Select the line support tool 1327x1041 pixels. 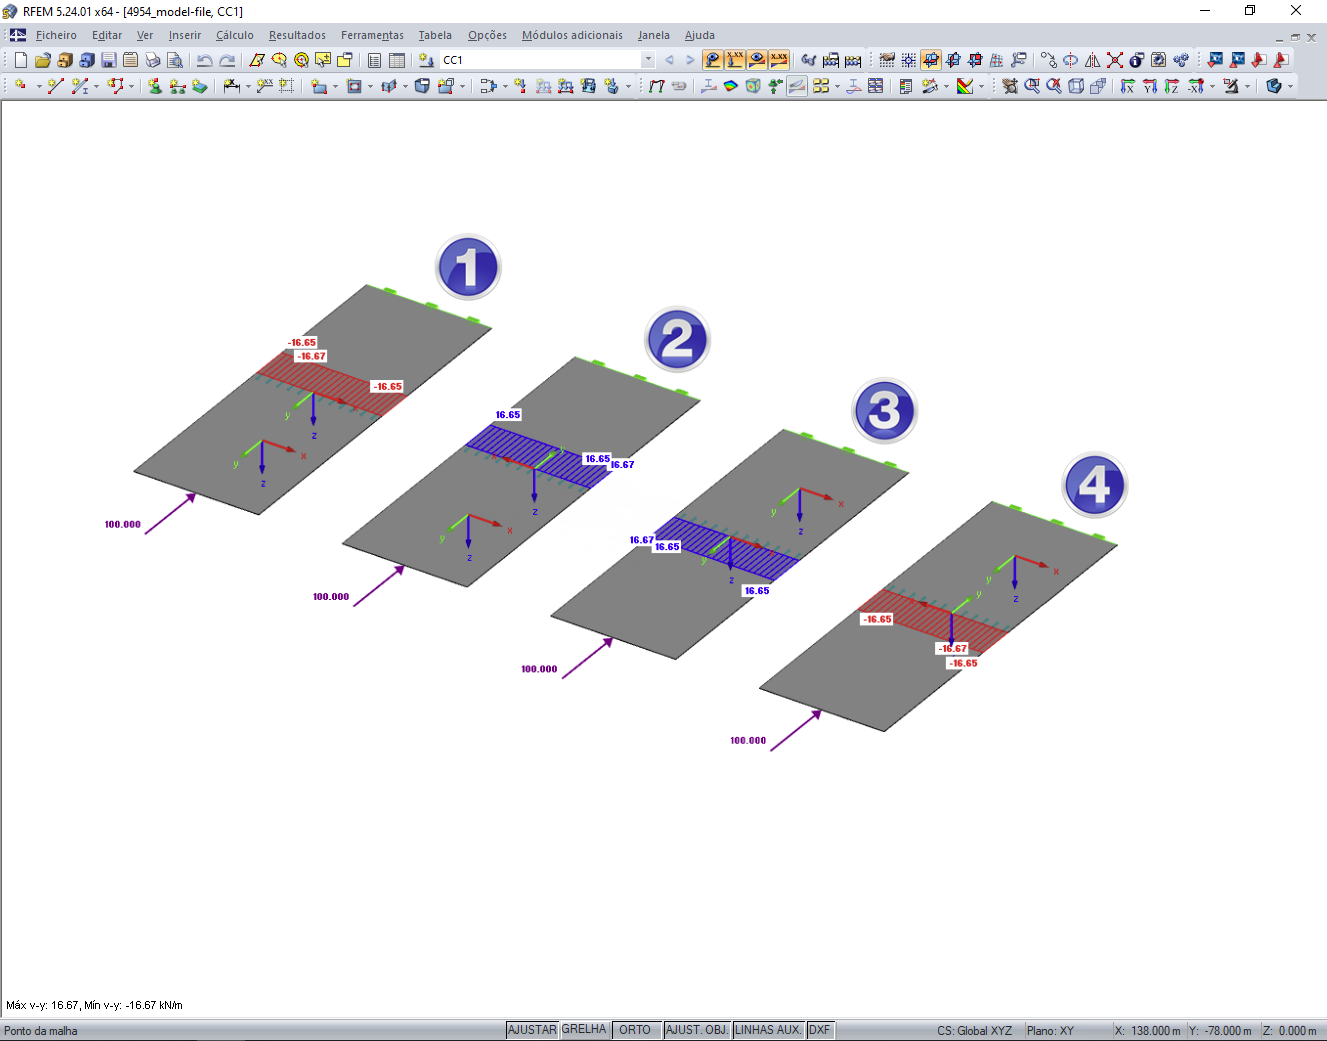point(177,86)
